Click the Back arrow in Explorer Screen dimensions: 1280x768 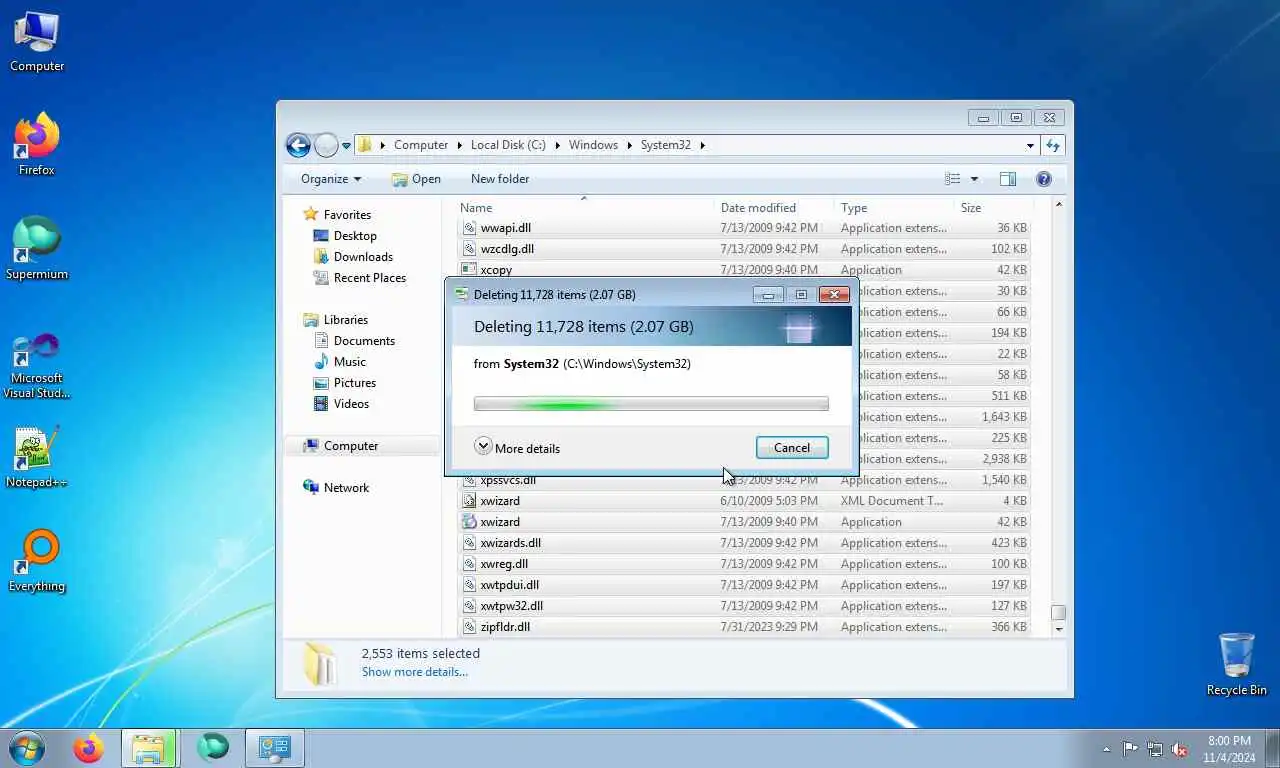click(x=298, y=145)
